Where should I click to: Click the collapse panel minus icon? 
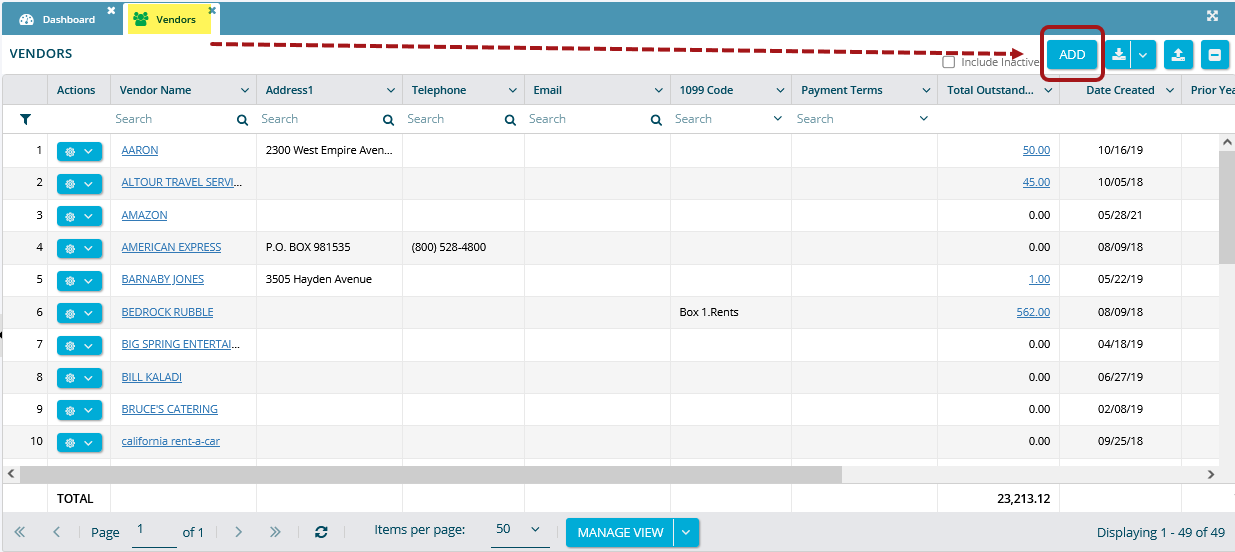1215,55
